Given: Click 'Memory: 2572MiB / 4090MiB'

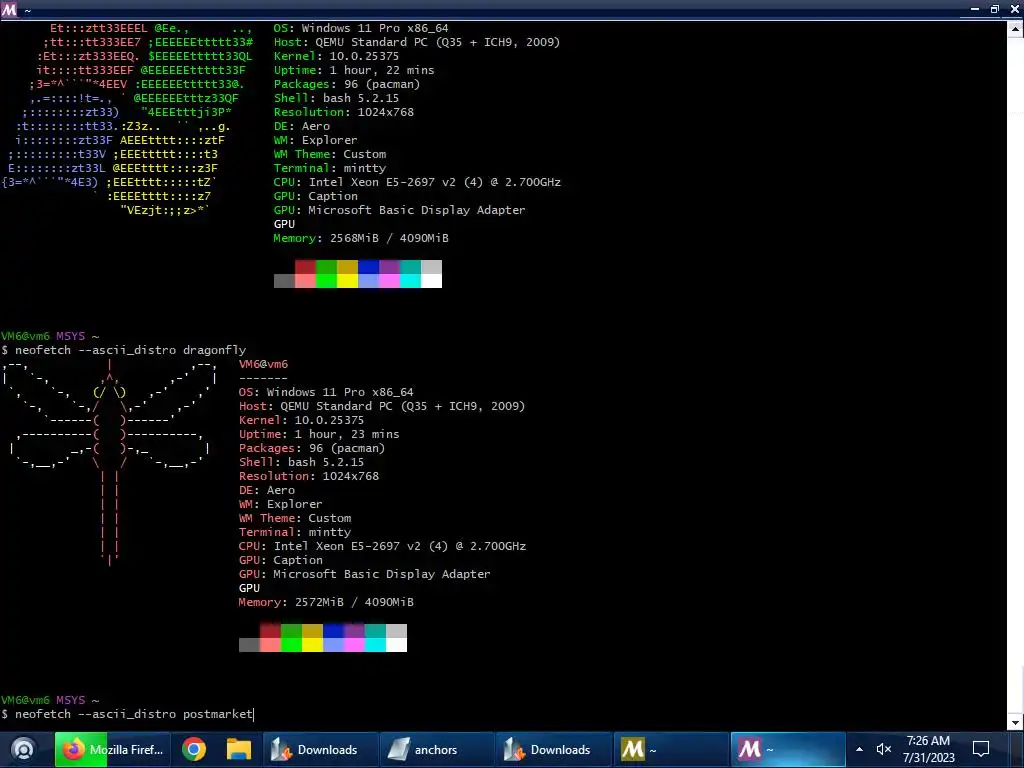Looking at the screenshot, I should click(326, 602).
